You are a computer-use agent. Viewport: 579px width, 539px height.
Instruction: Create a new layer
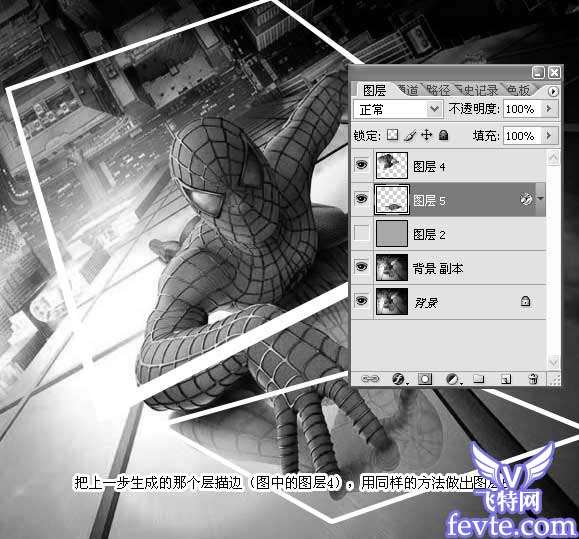pyautogui.click(x=506, y=379)
